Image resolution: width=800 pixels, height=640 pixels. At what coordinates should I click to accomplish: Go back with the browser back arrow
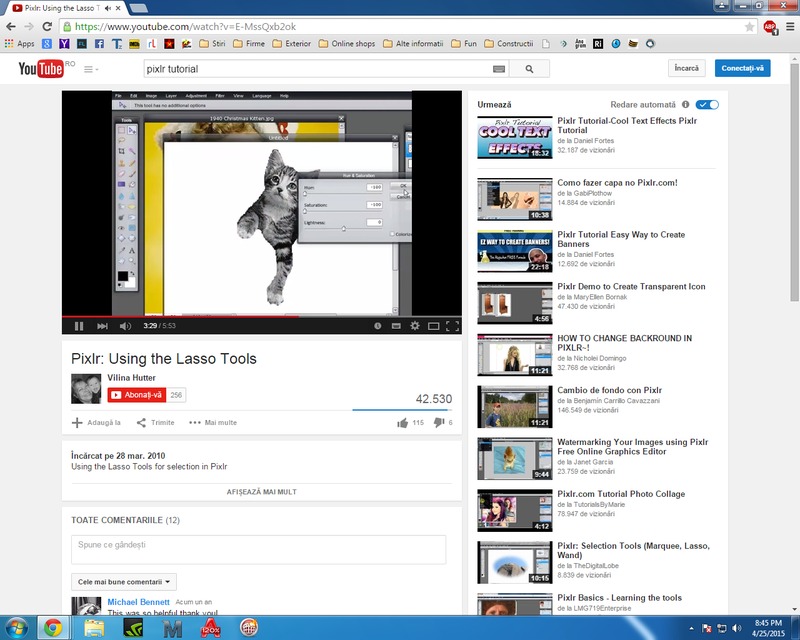(x=11, y=27)
